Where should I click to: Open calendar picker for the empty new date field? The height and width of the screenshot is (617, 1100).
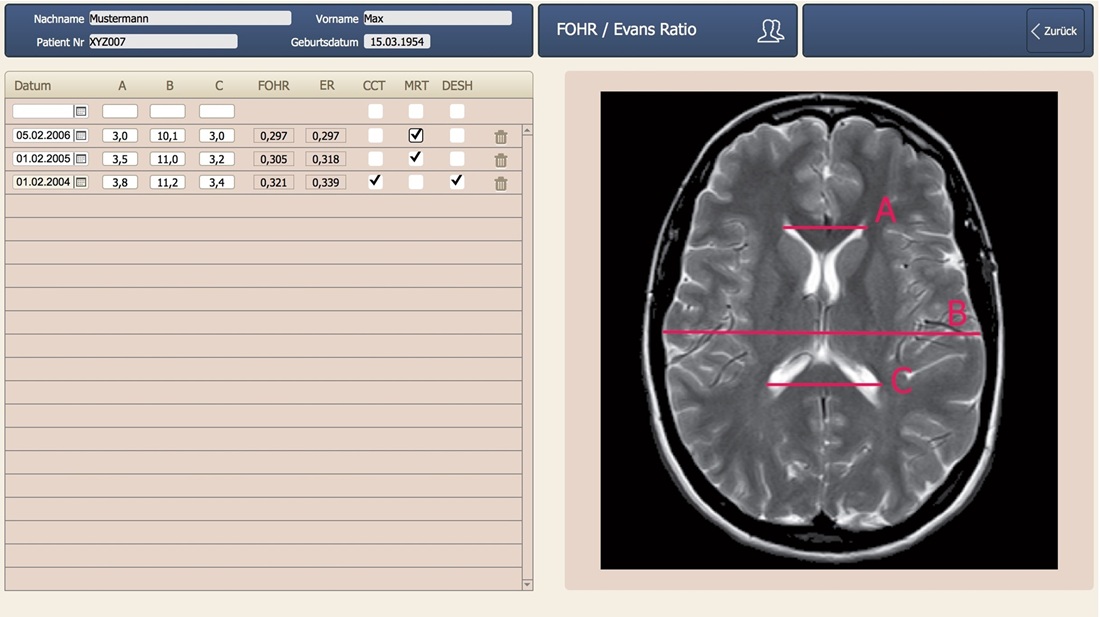(x=81, y=111)
